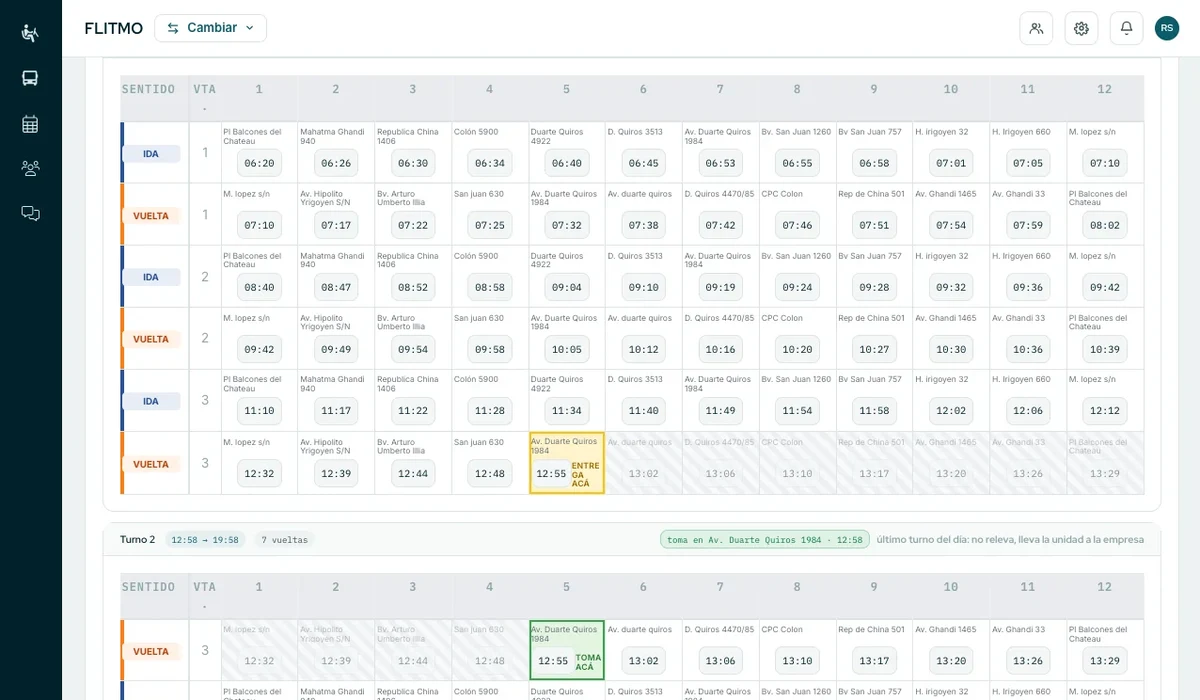Click the 08:02 time field
1200x700 pixels.
[1104, 225]
